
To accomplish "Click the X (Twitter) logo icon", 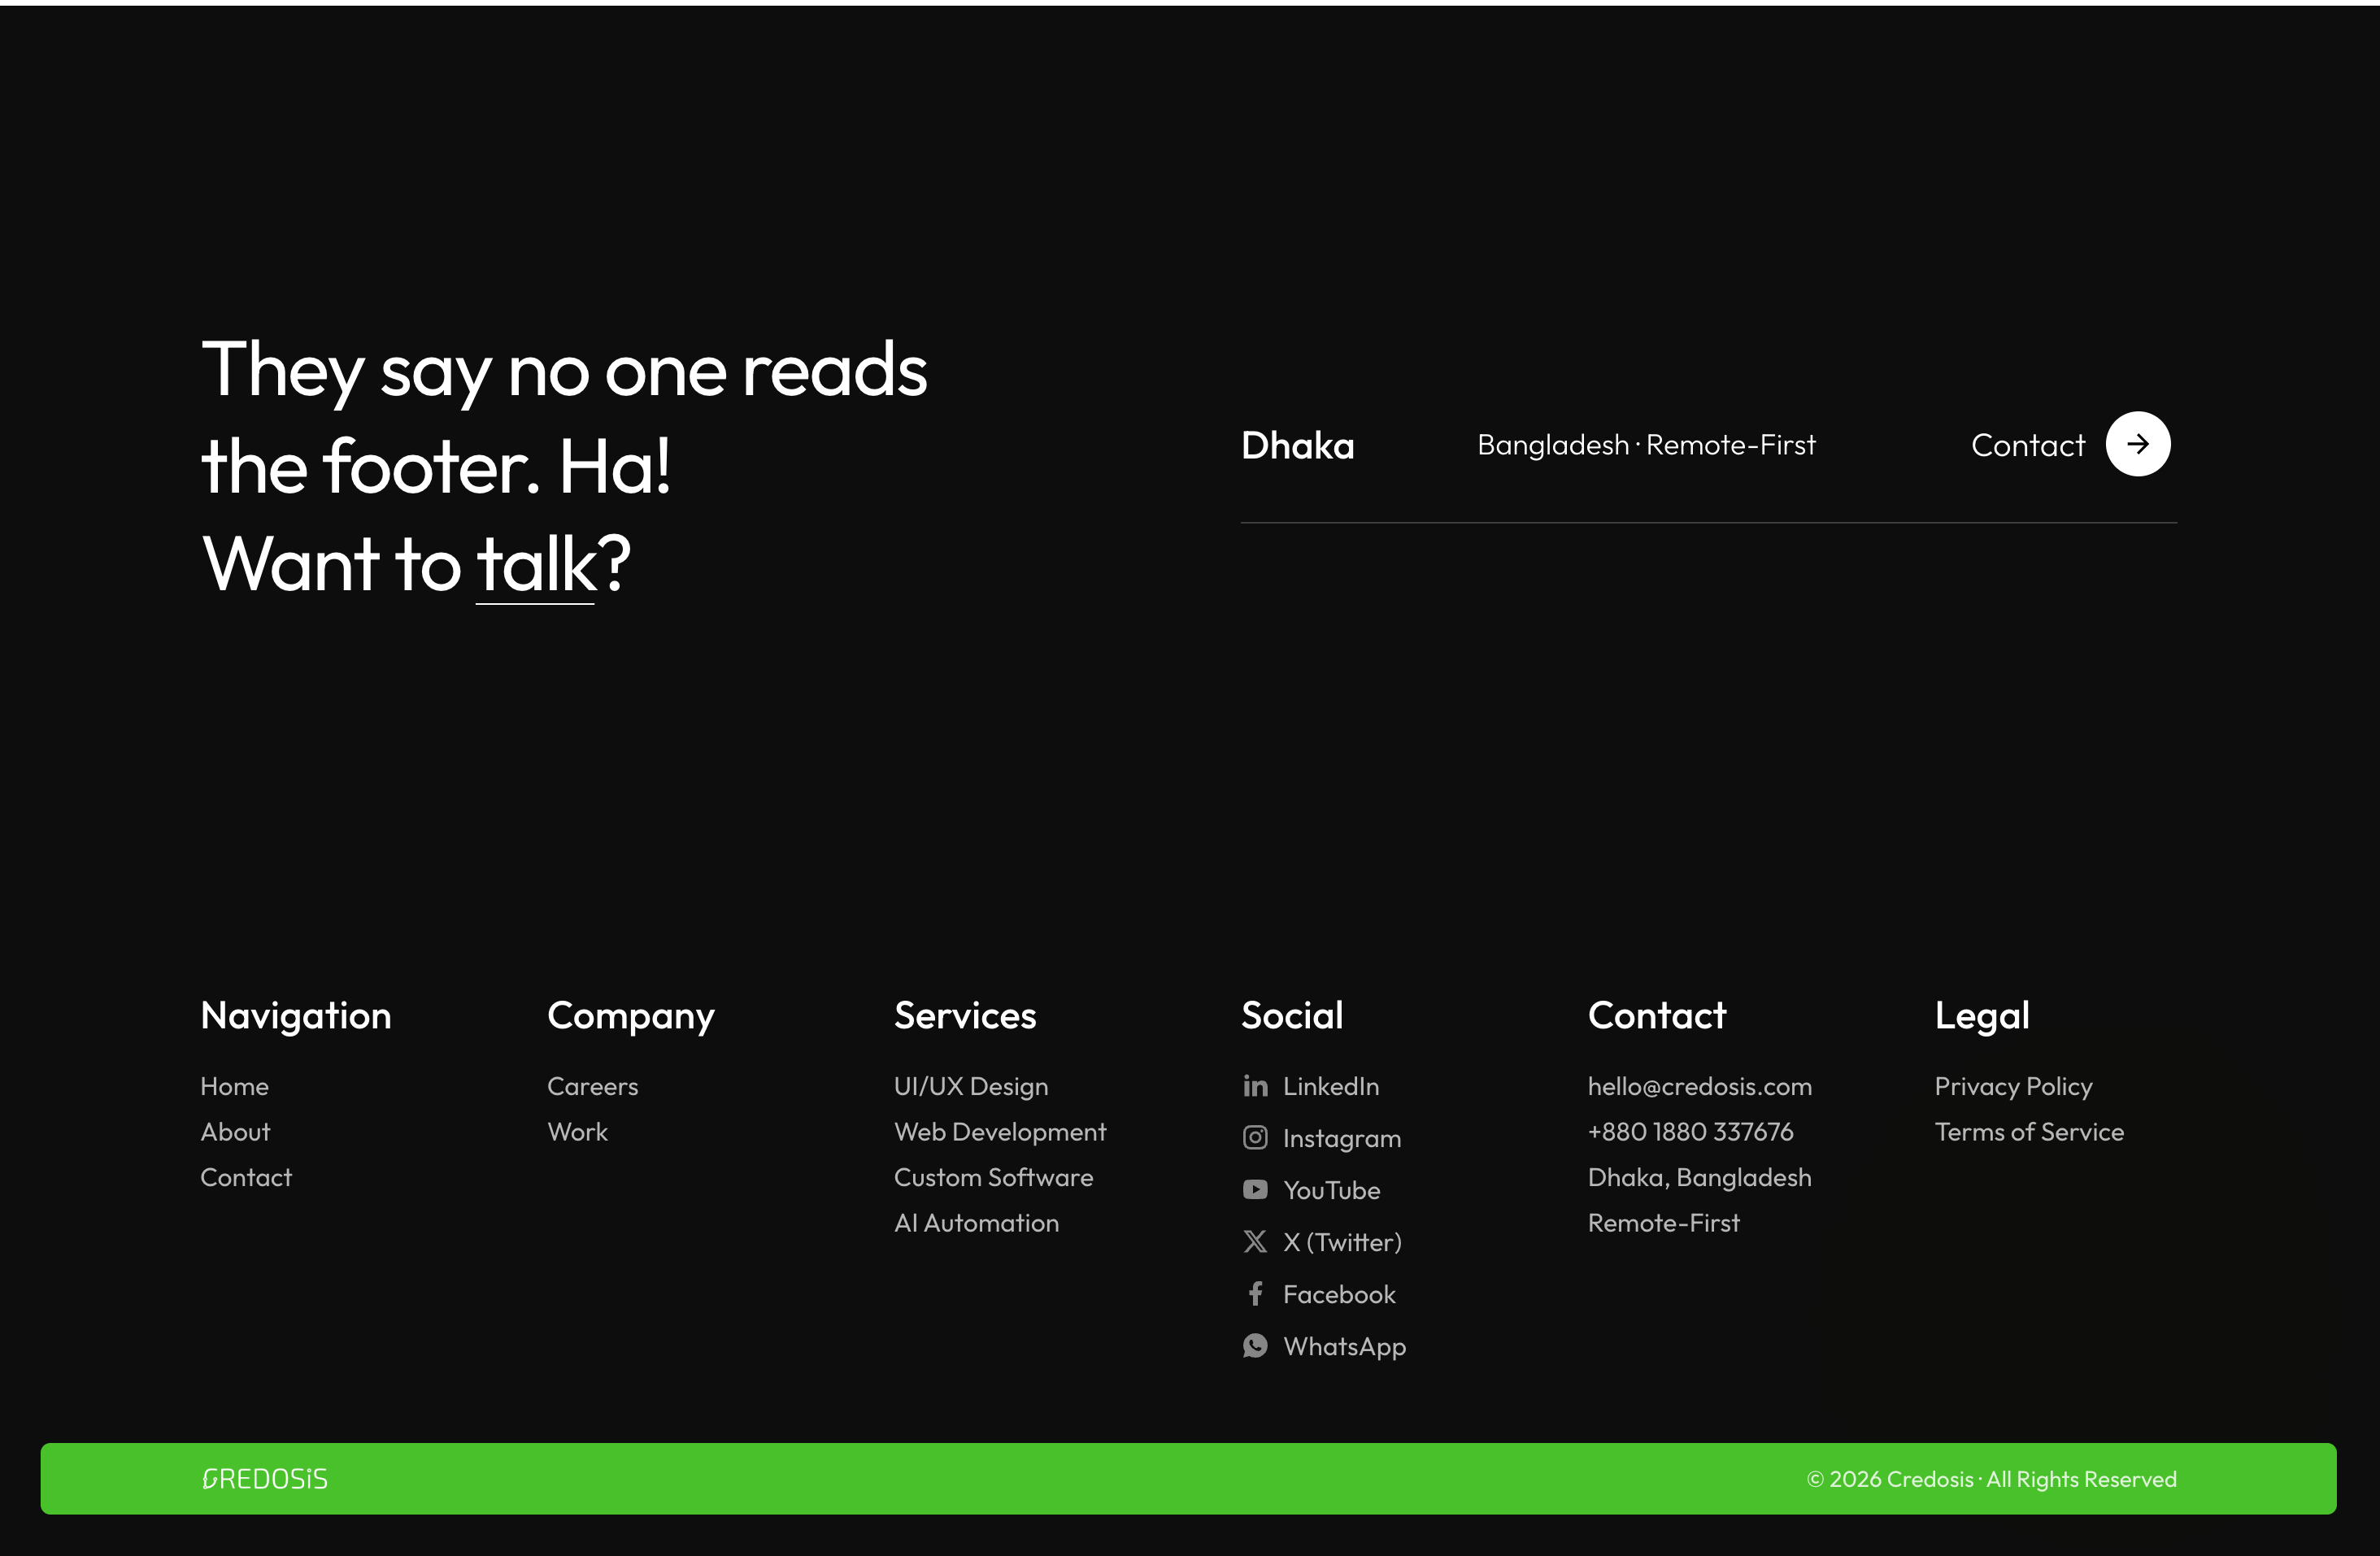I will point(1255,1242).
